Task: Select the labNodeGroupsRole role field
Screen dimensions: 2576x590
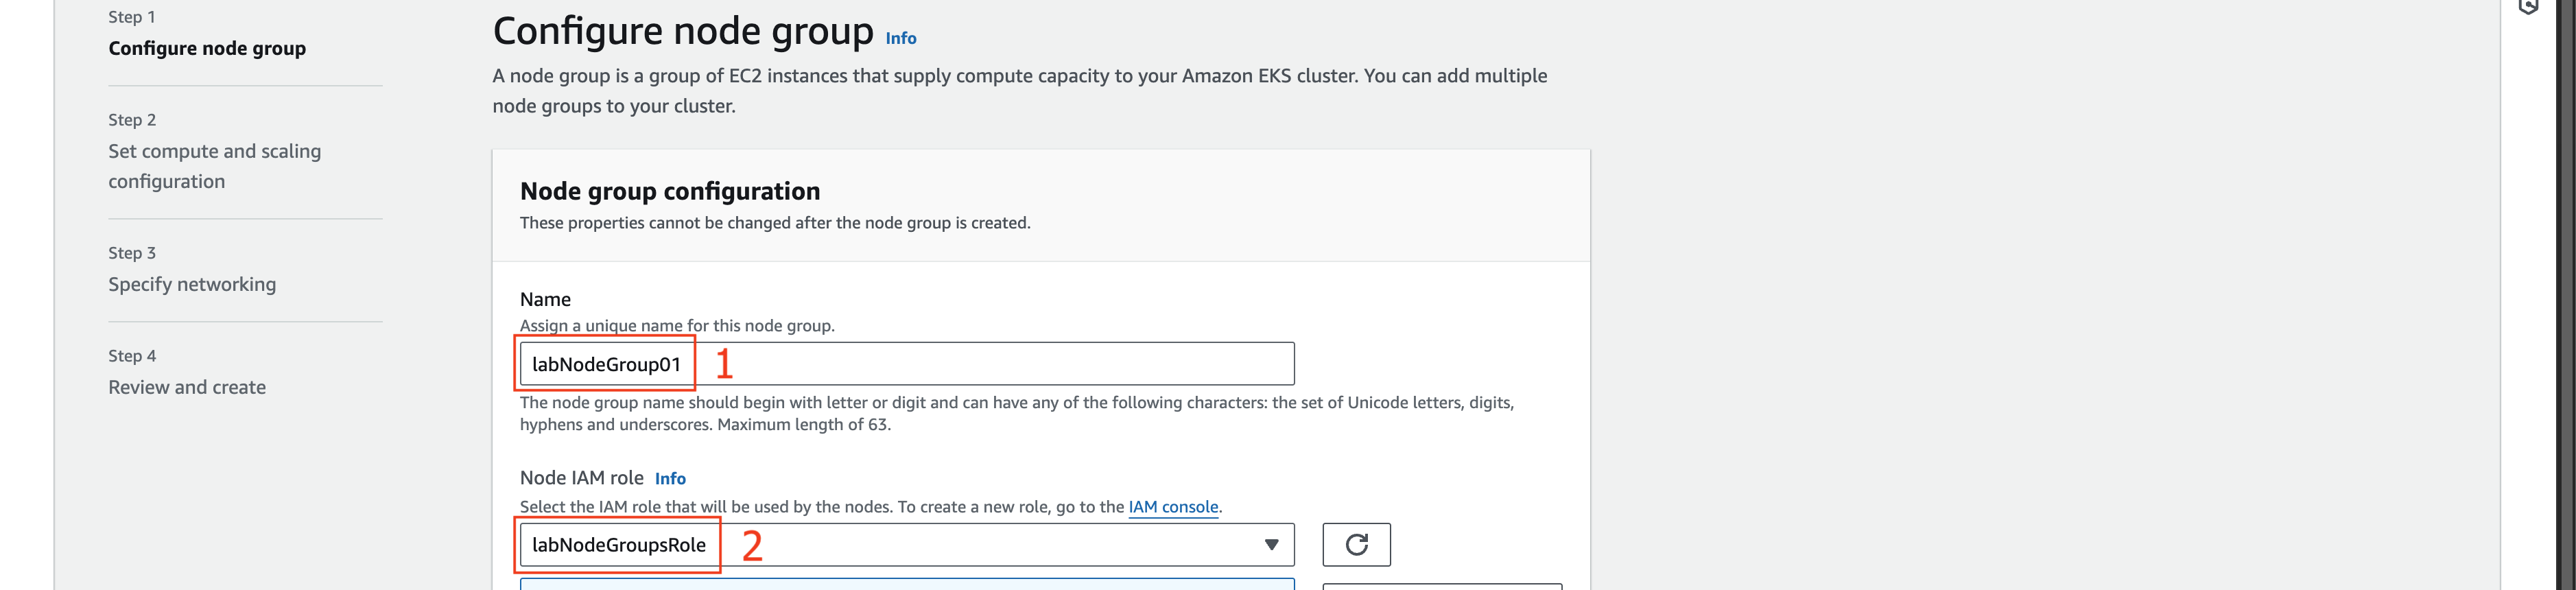Action: pos(907,545)
